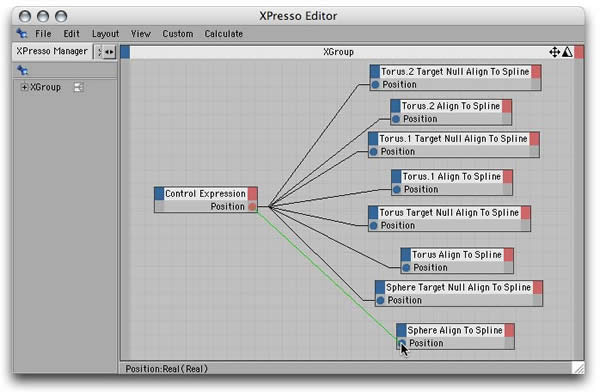Close the XPresso Editor window
This screenshot has height=392, width=600.
tap(25, 16)
